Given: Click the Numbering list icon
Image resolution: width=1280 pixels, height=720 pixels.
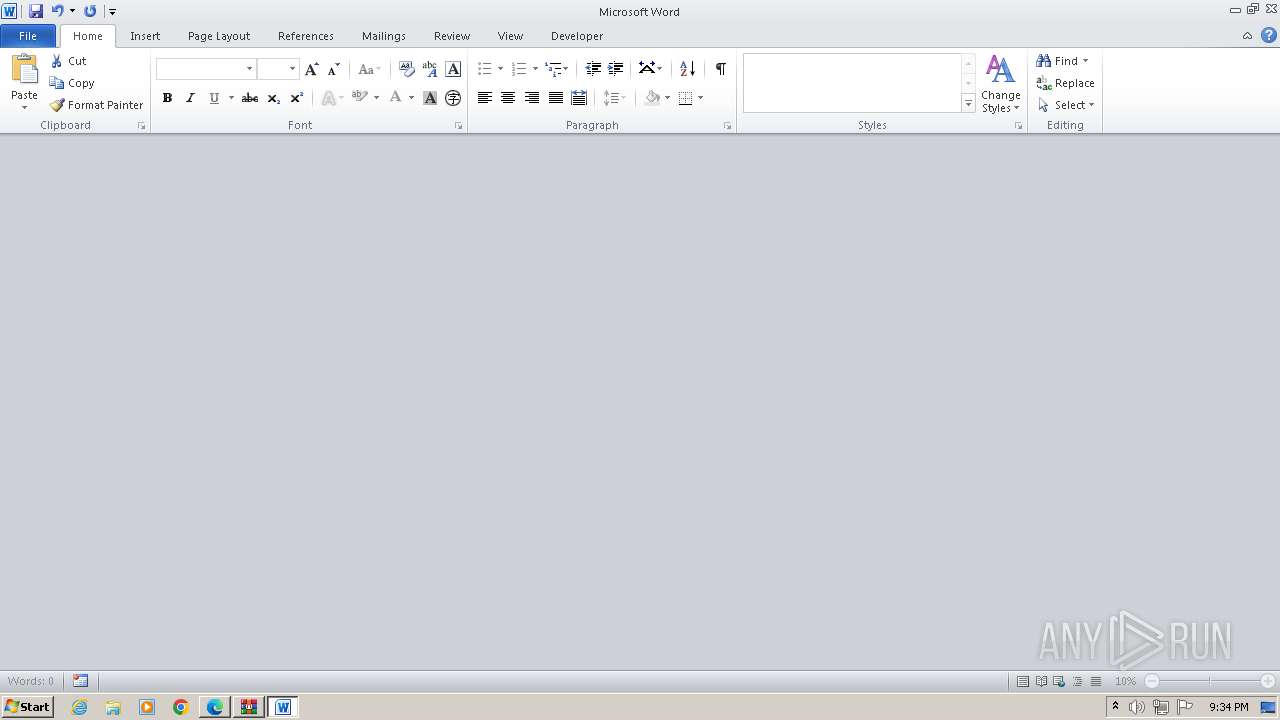Looking at the screenshot, I should [x=518, y=69].
